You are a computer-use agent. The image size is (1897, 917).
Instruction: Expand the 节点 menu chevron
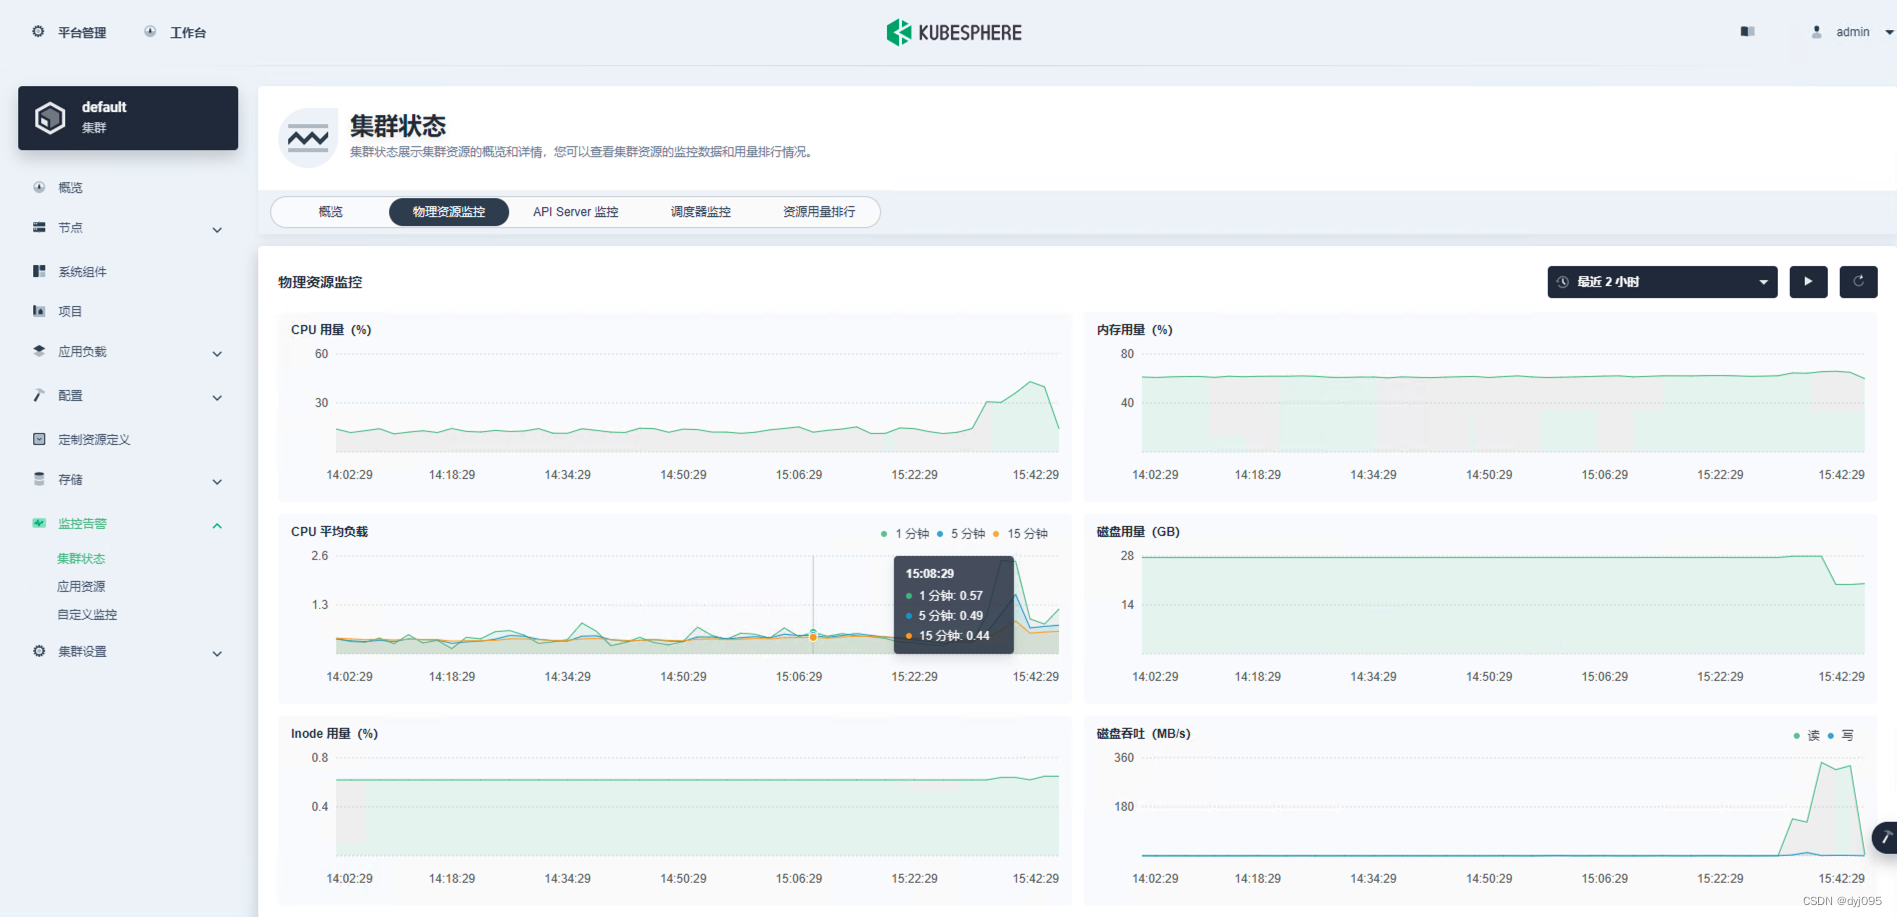tap(217, 230)
